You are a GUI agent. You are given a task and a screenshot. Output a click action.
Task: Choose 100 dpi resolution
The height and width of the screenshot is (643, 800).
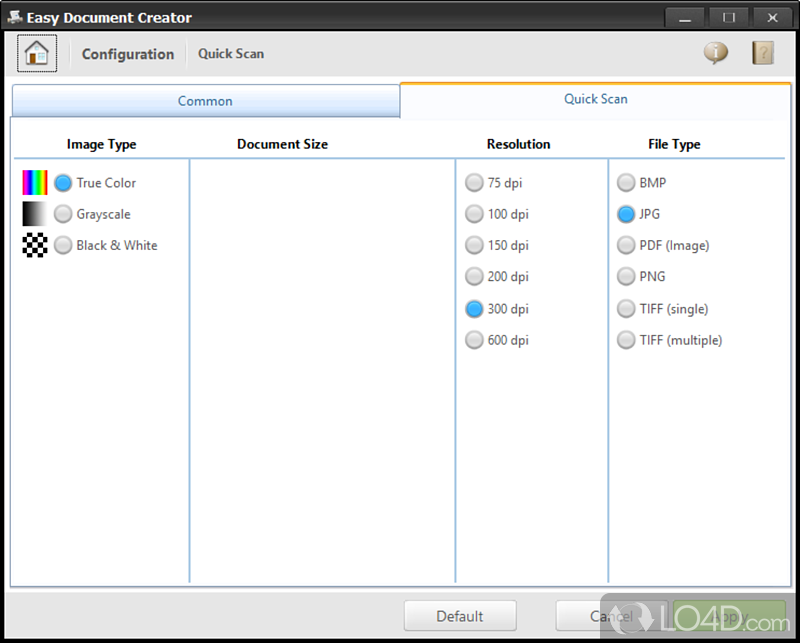pyautogui.click(x=474, y=214)
